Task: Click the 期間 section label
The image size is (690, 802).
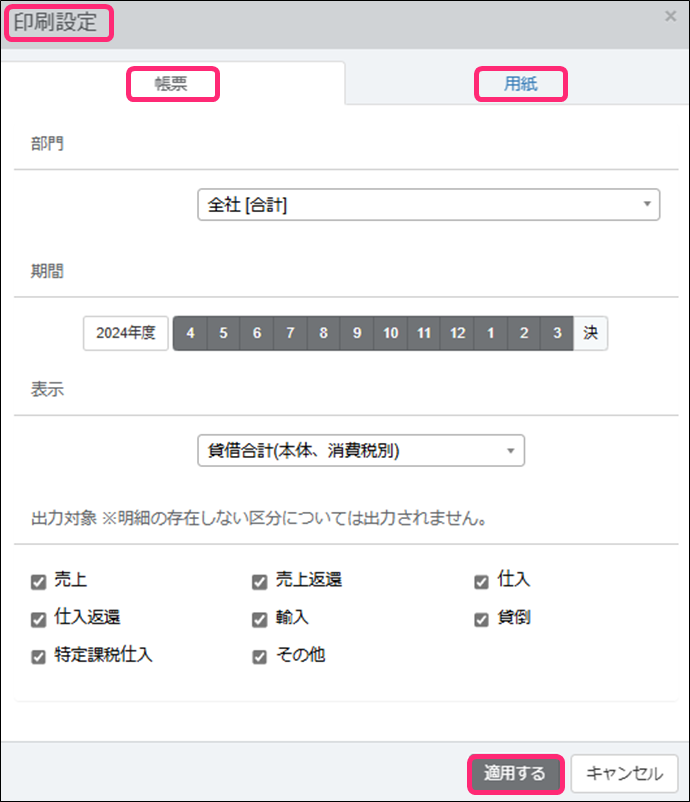Action: (x=47, y=271)
